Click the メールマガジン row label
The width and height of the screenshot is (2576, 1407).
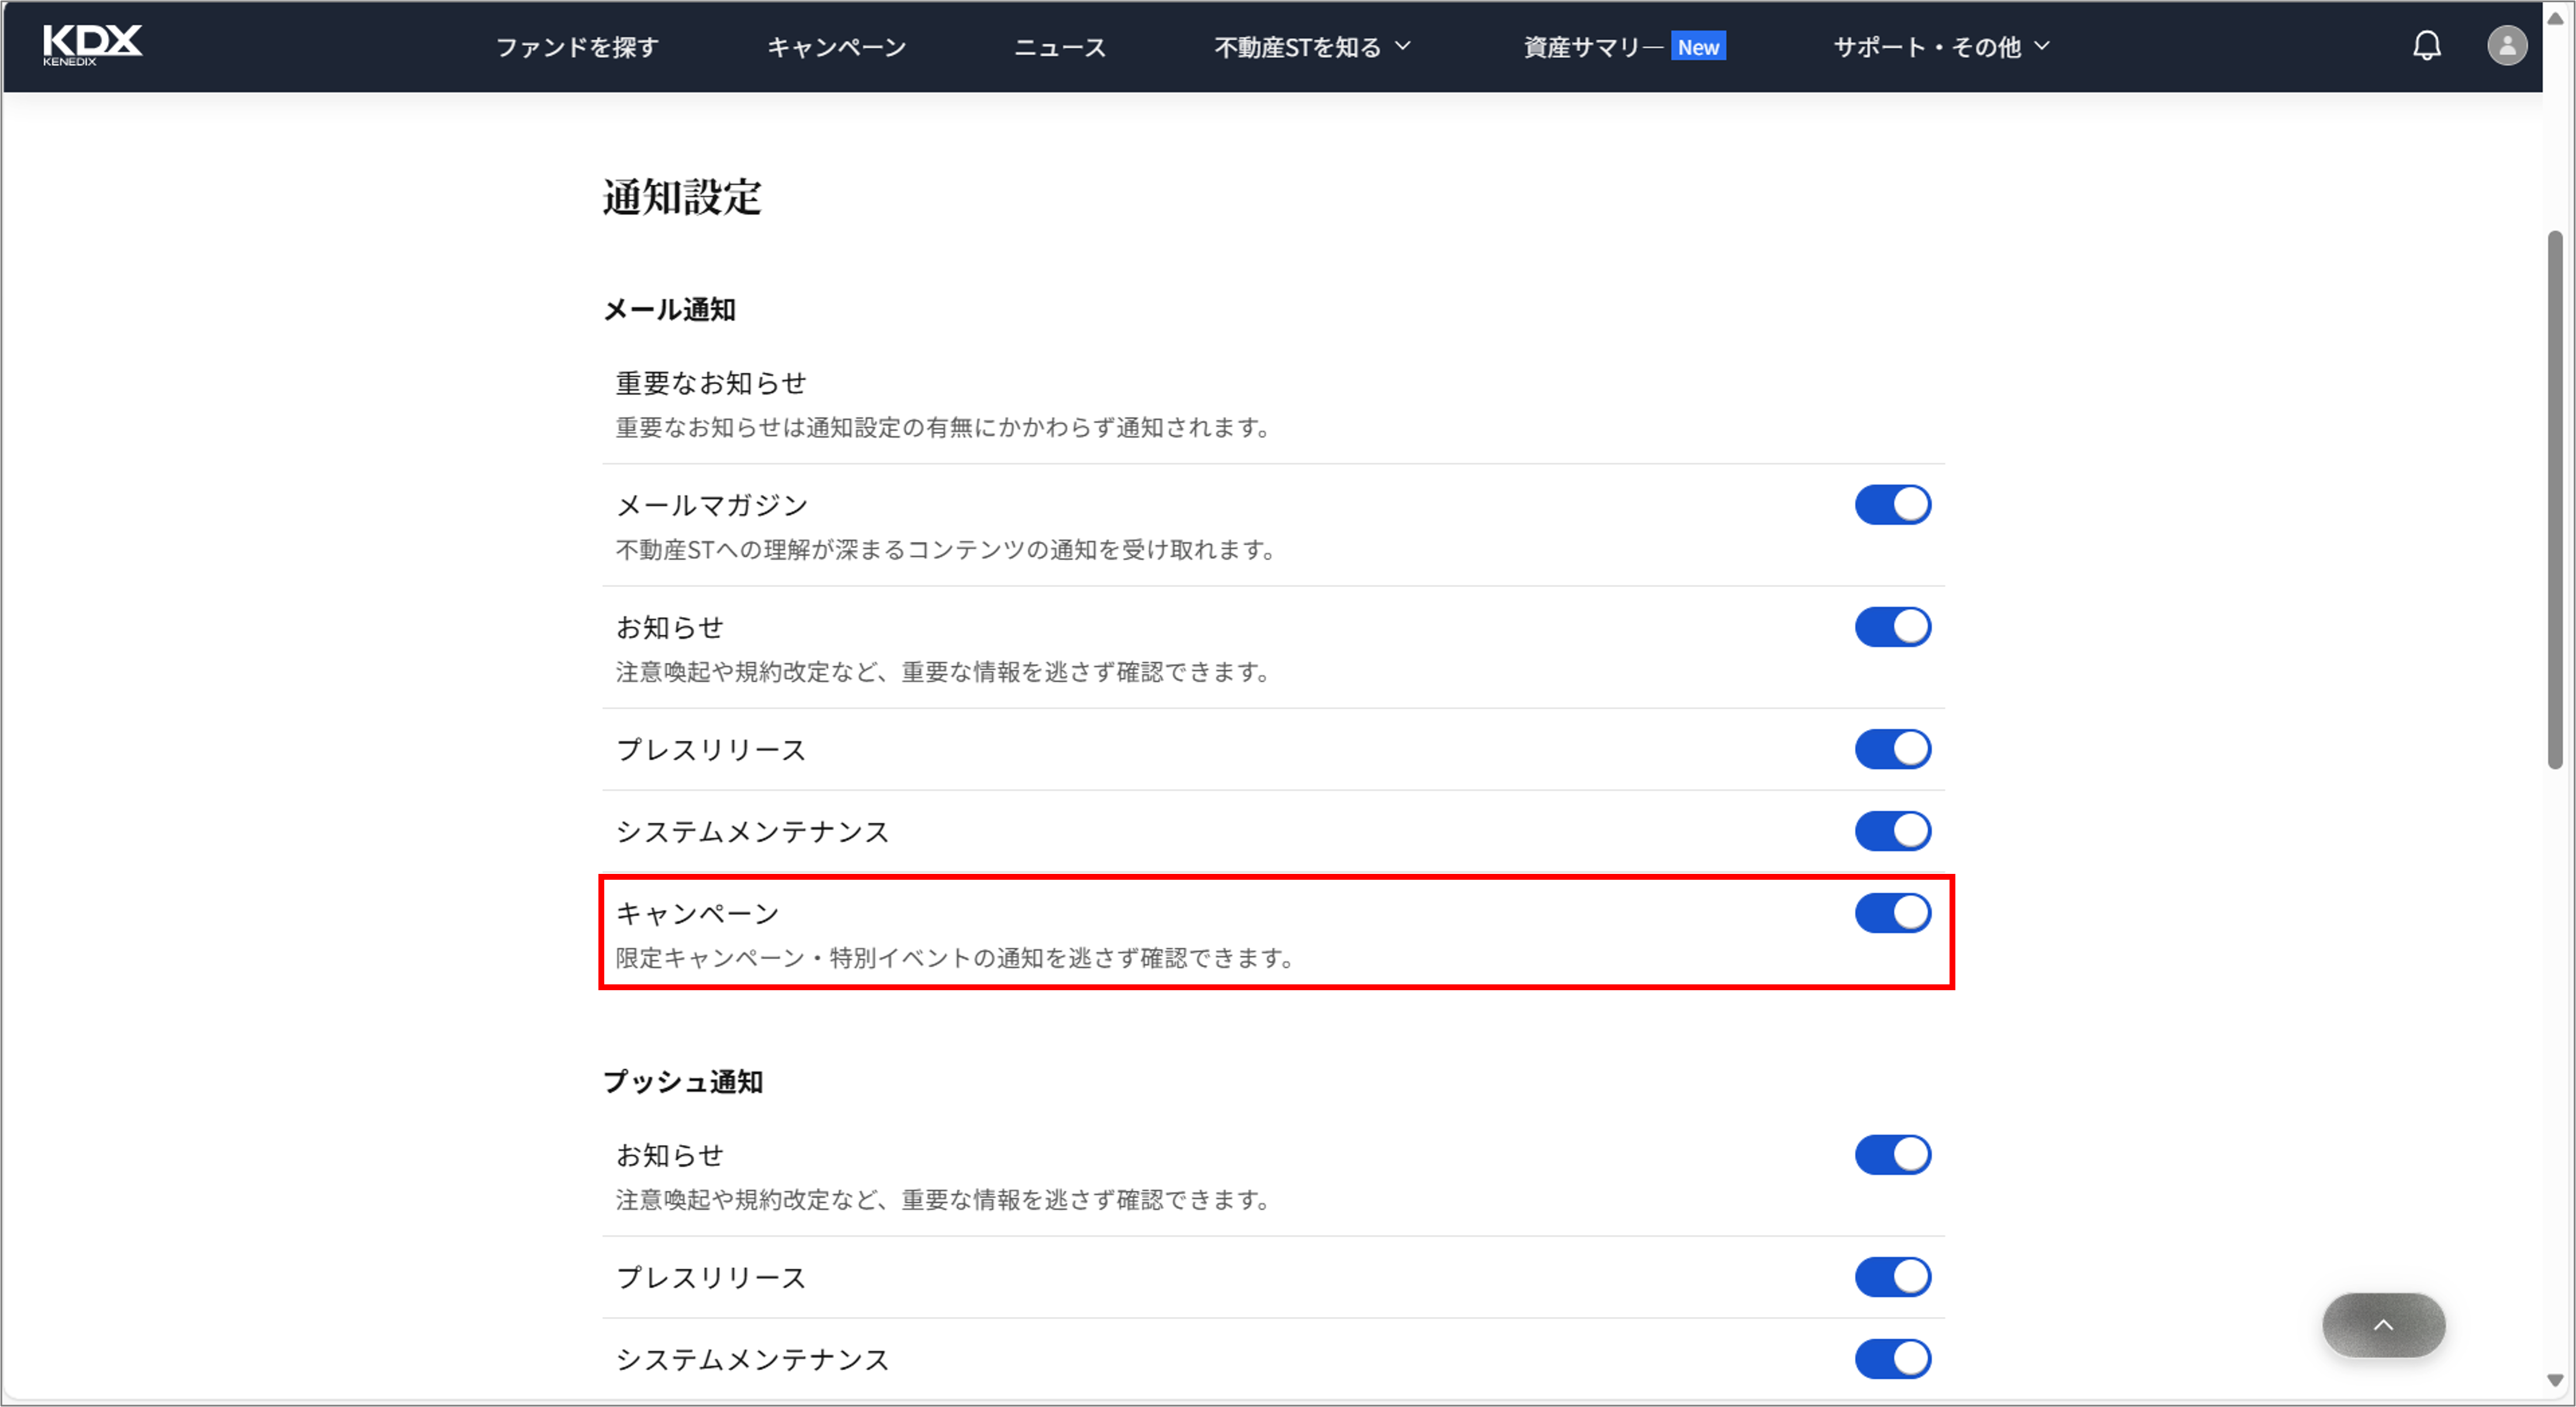[711, 505]
